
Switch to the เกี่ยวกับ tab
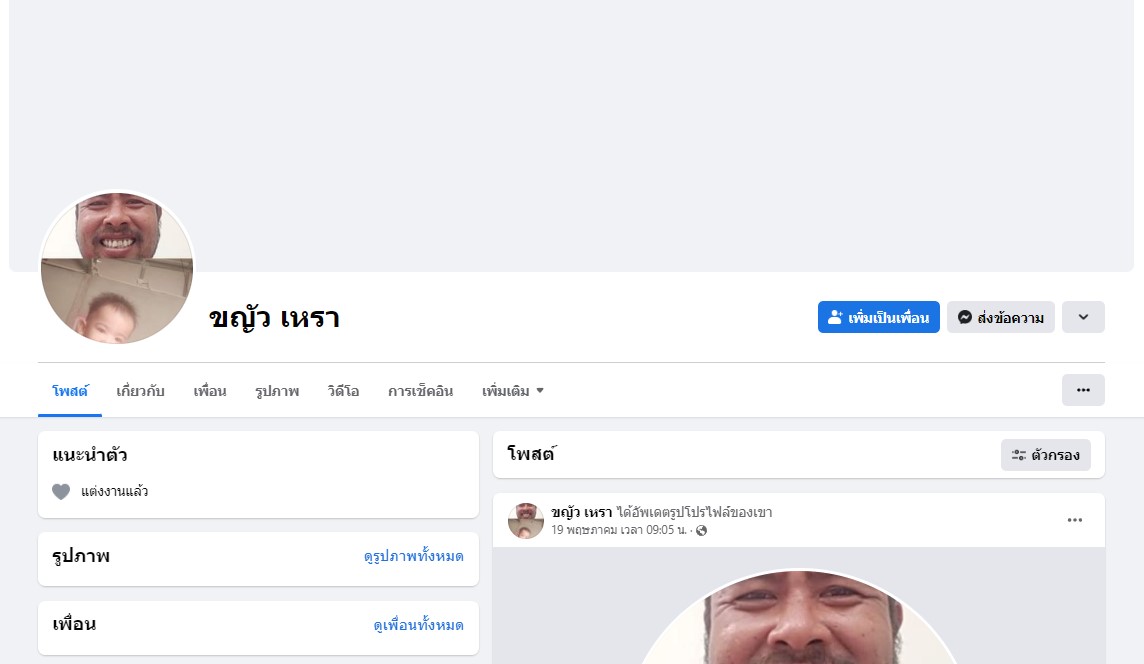pyautogui.click(x=140, y=391)
